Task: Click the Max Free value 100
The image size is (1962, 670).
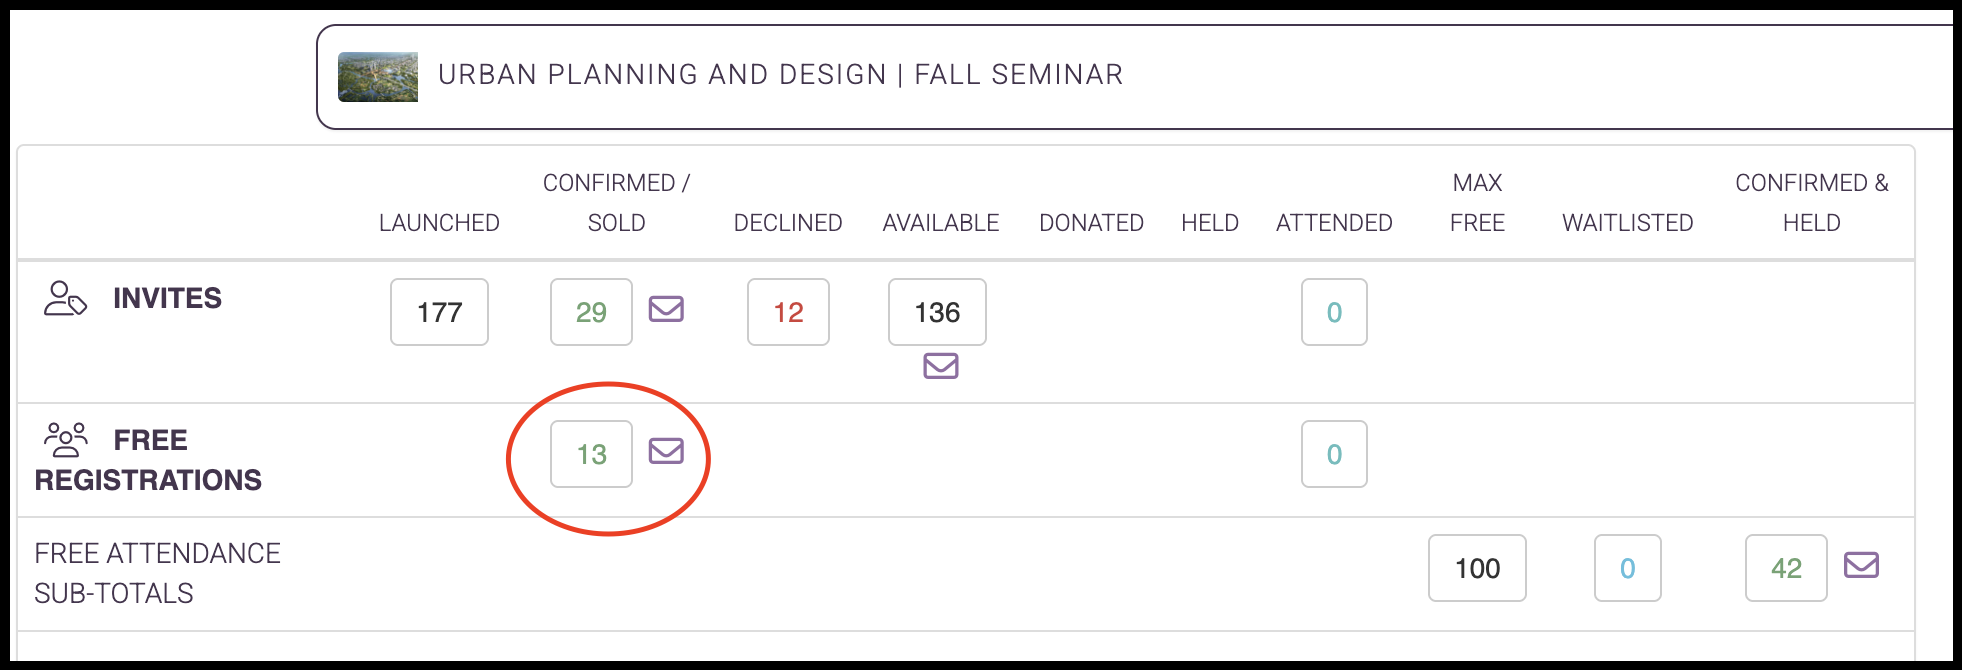Action: [1477, 568]
